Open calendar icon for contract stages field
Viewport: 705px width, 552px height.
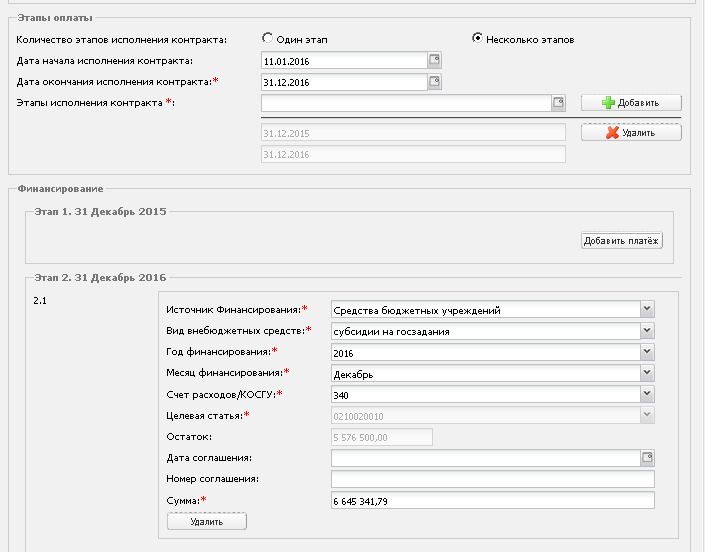click(558, 103)
